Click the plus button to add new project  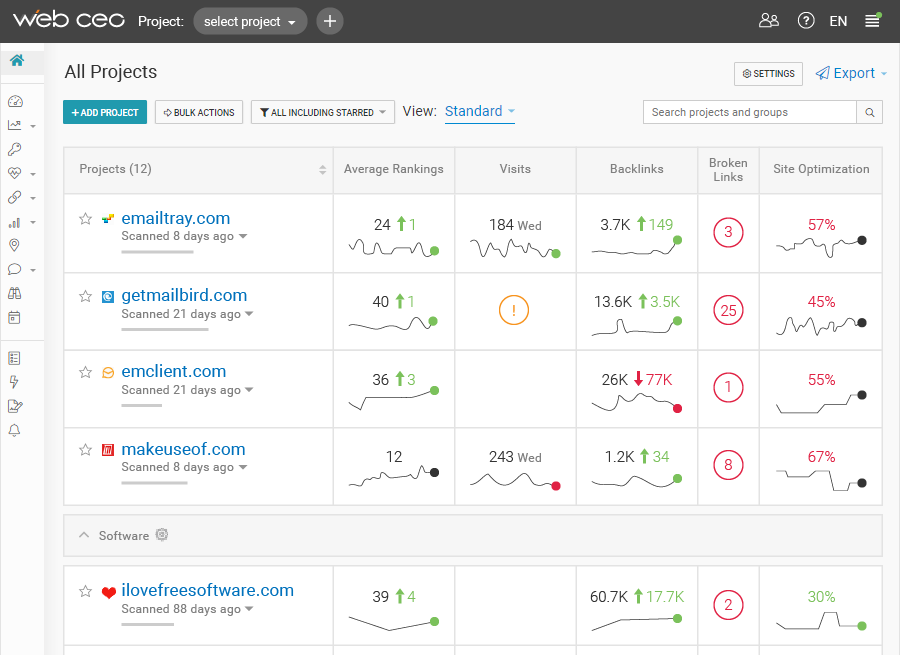pos(330,21)
